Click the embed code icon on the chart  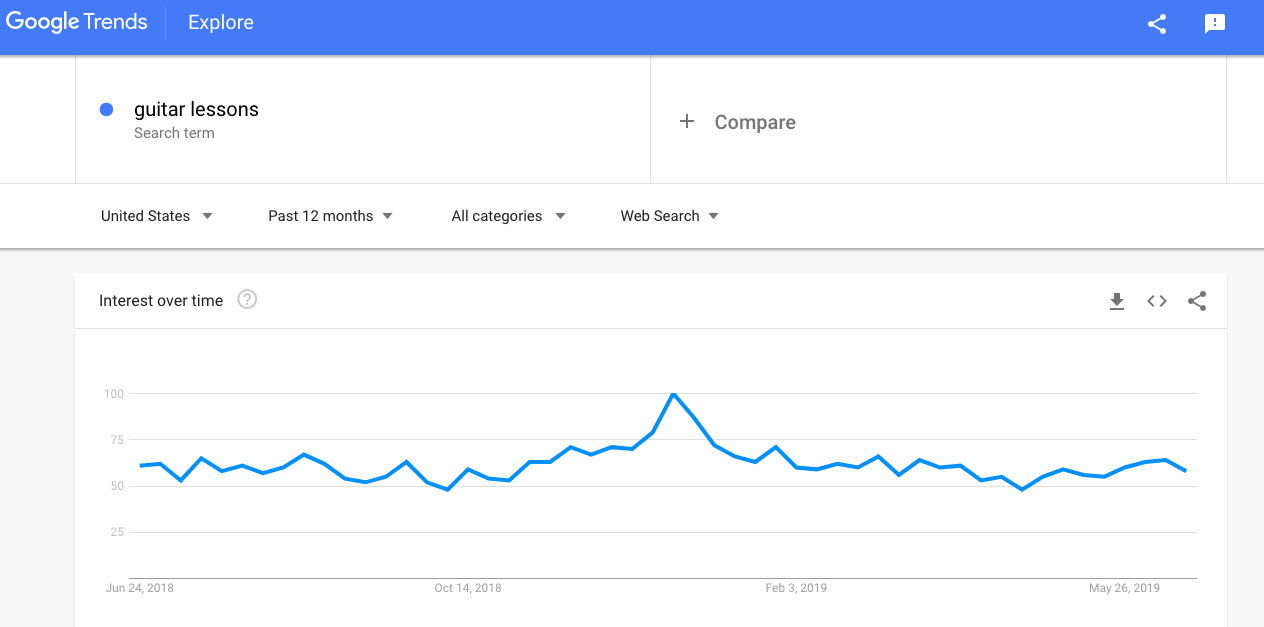1157,301
